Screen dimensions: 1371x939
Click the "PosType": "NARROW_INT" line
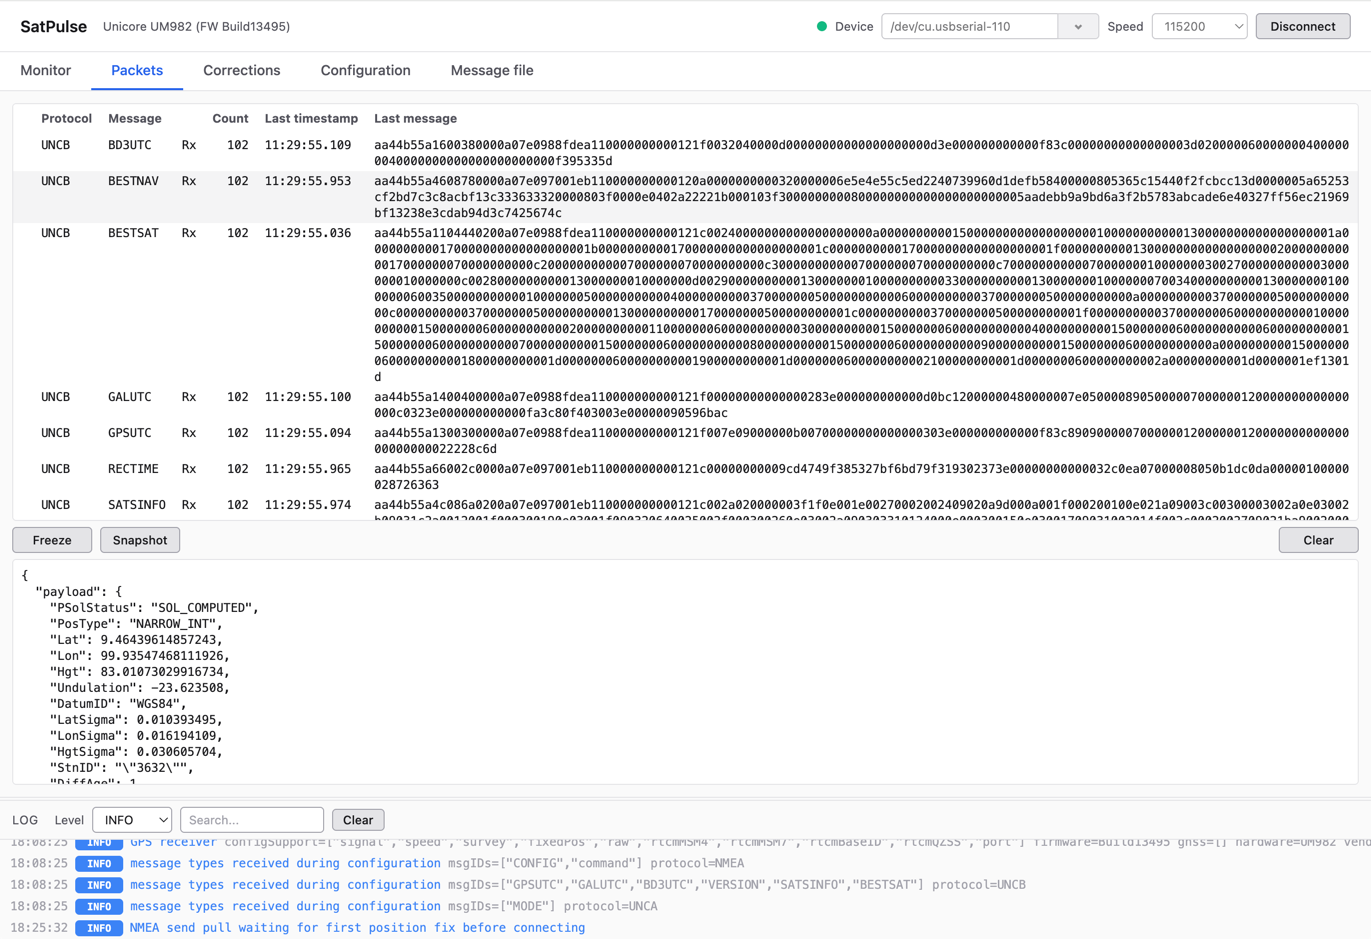[137, 623]
